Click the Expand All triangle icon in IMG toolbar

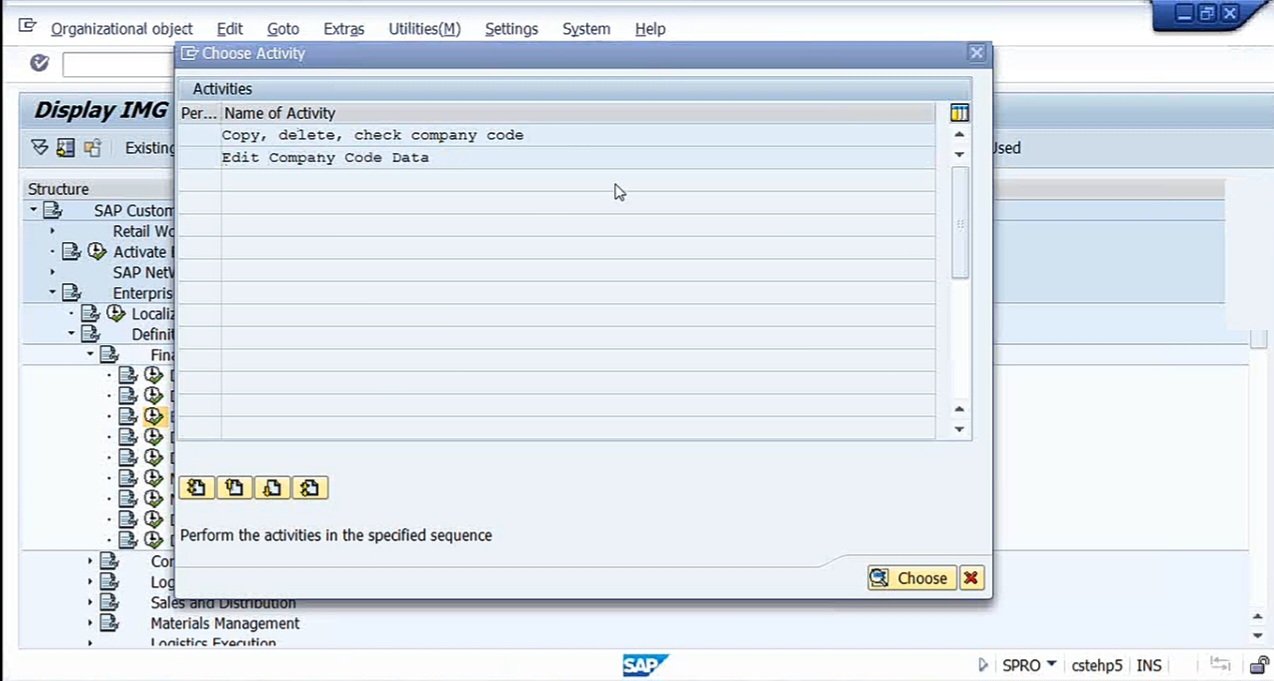(40, 148)
